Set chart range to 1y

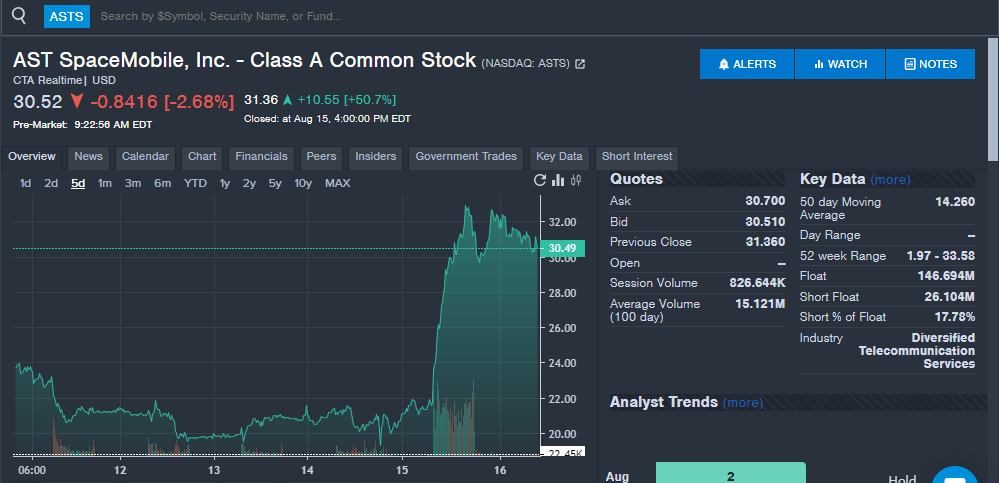tap(225, 184)
